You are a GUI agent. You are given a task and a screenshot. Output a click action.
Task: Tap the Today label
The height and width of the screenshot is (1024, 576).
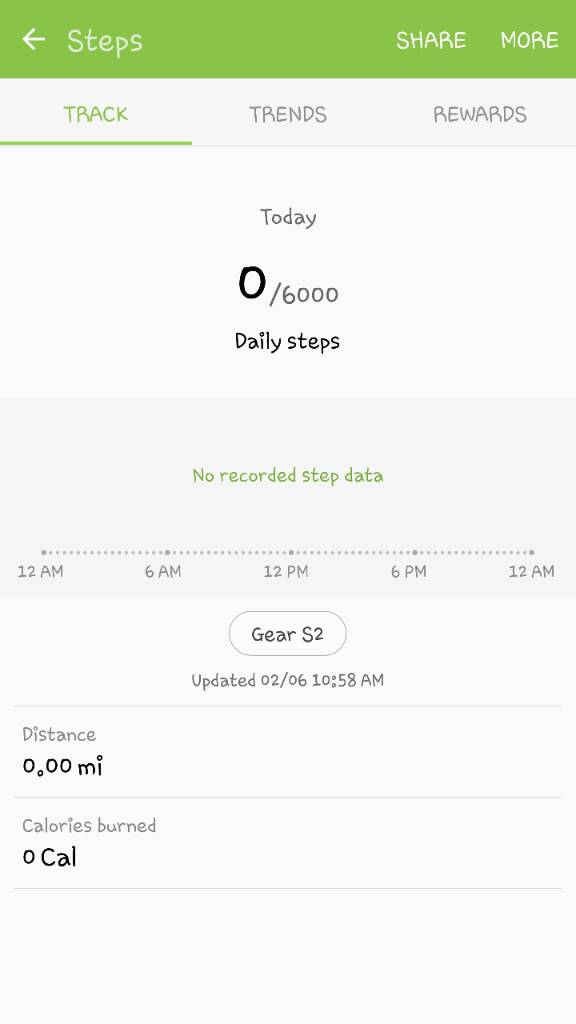click(288, 217)
